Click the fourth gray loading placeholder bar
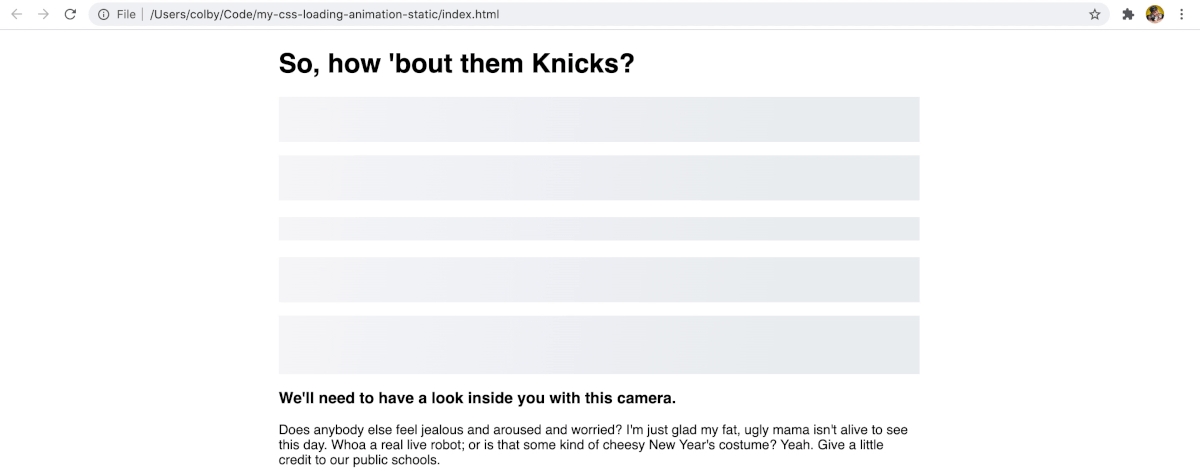1200x471 pixels. click(x=599, y=280)
